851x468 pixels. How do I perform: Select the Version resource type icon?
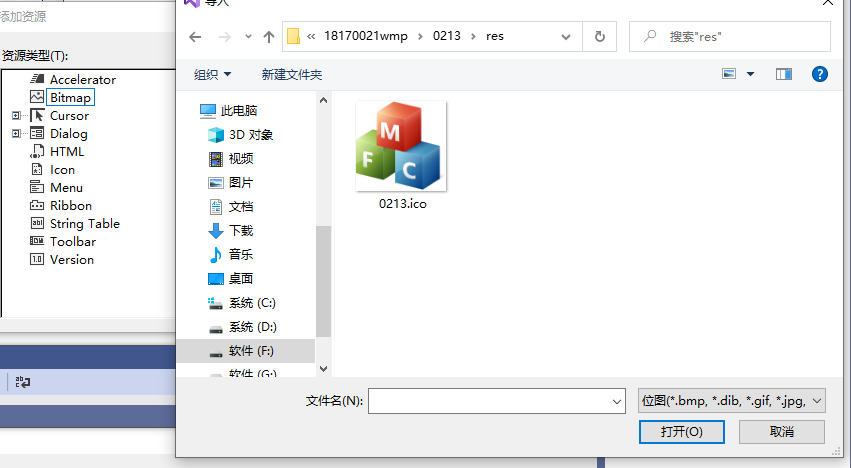coord(37,259)
